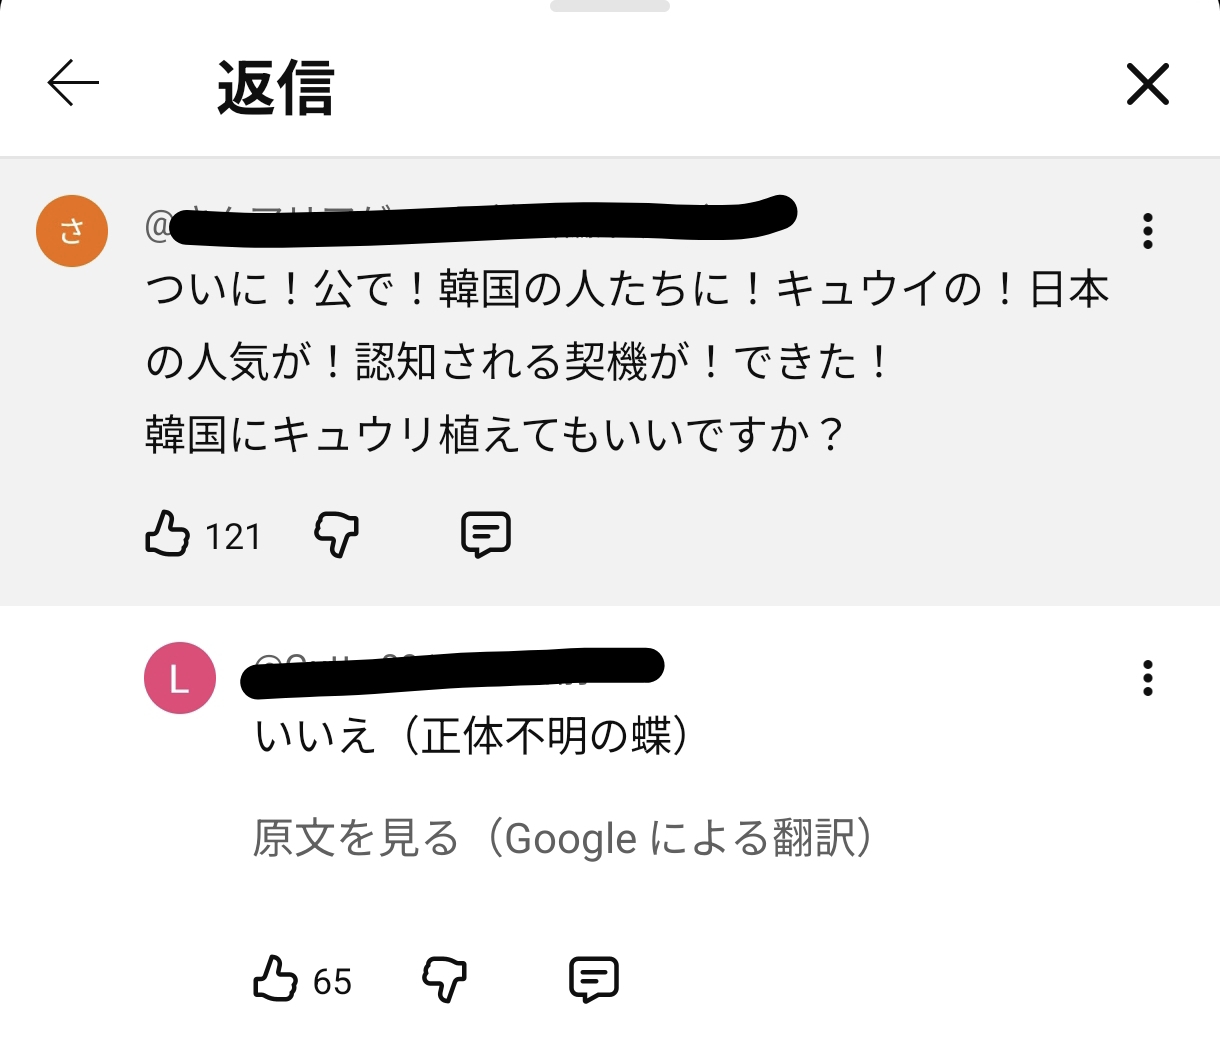Tap the 65 like count
1220x1060 pixels.
[332, 982]
